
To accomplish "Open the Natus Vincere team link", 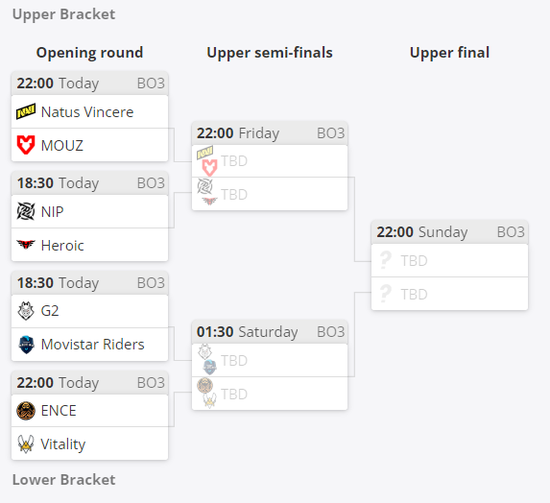I will point(87,112).
